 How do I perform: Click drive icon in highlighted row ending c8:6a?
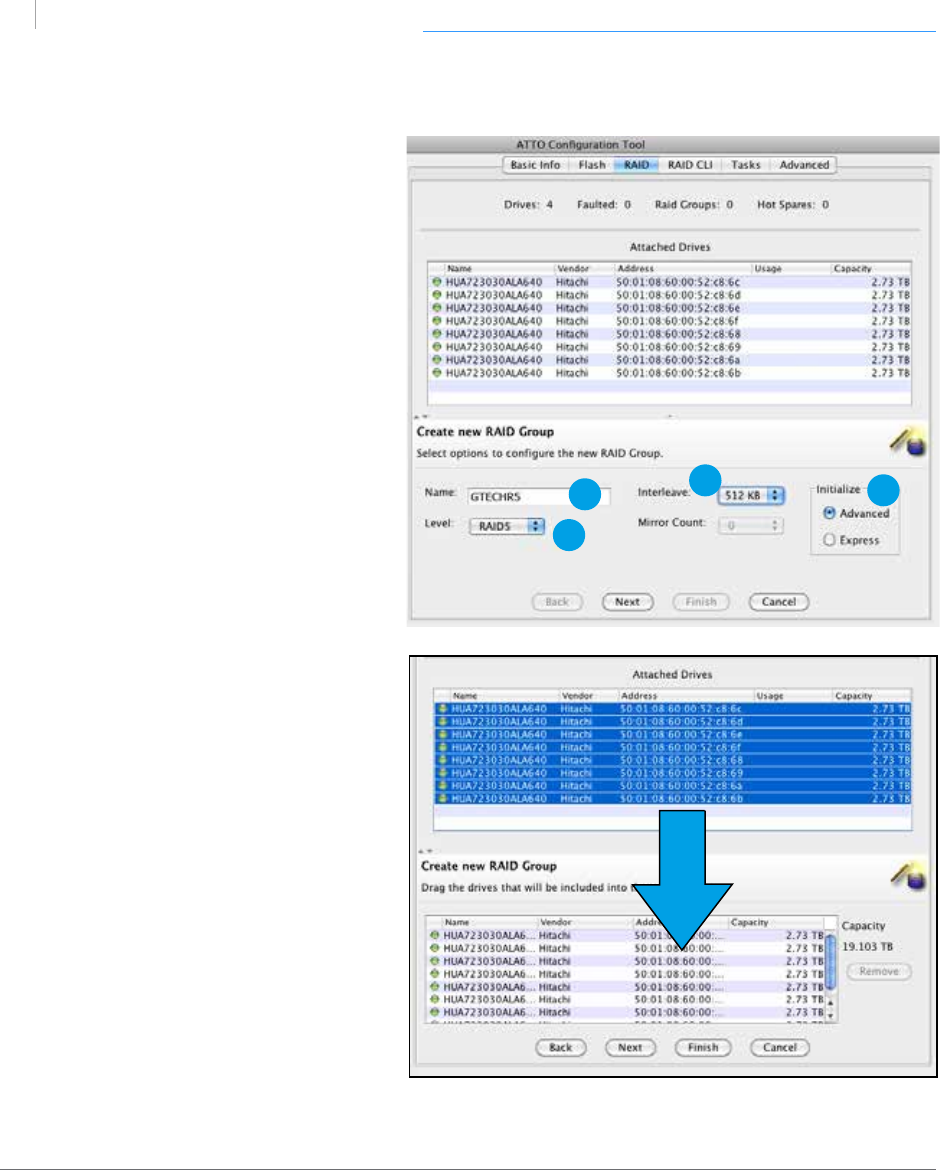point(442,786)
